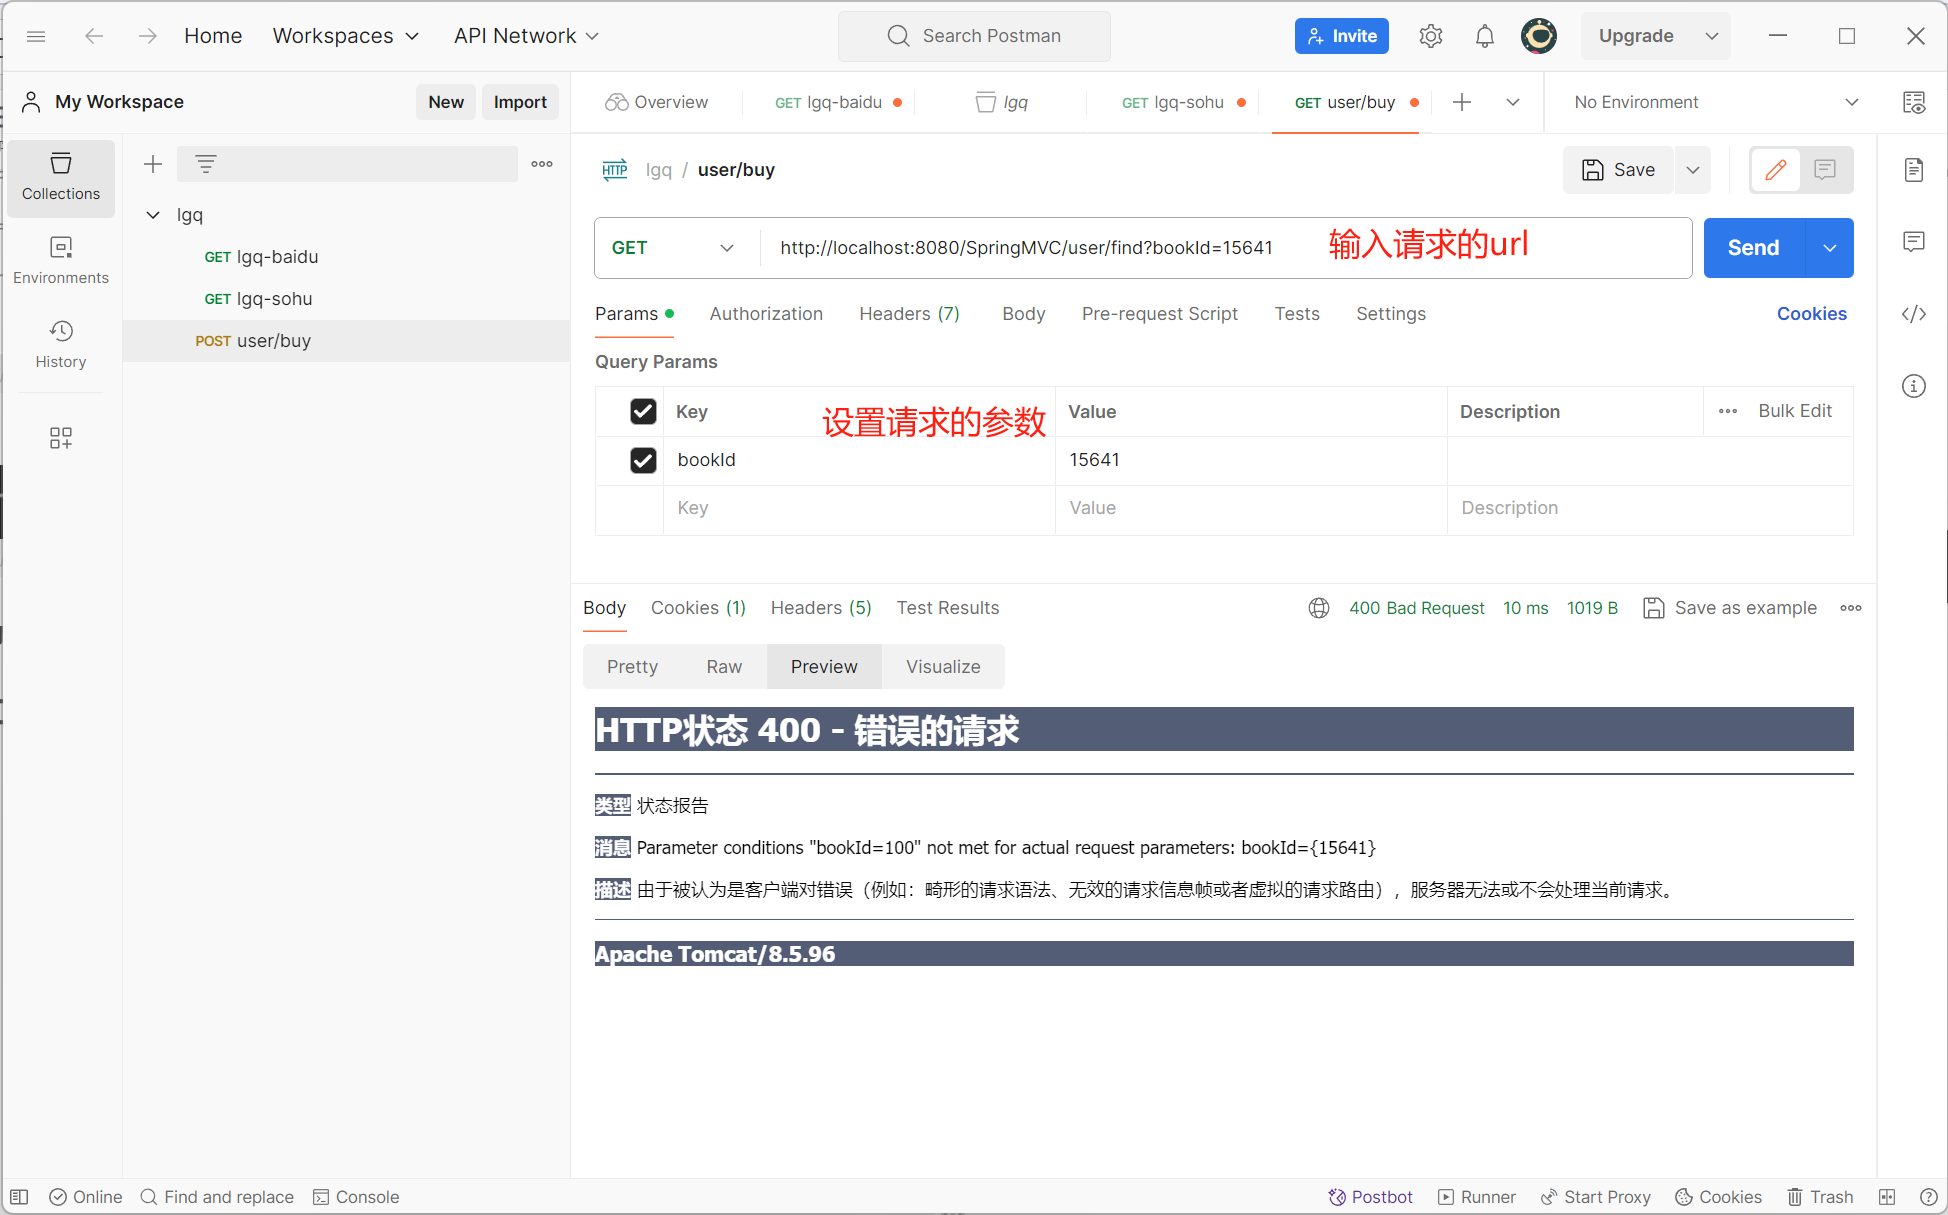Go back with the left arrow

[x=94, y=36]
